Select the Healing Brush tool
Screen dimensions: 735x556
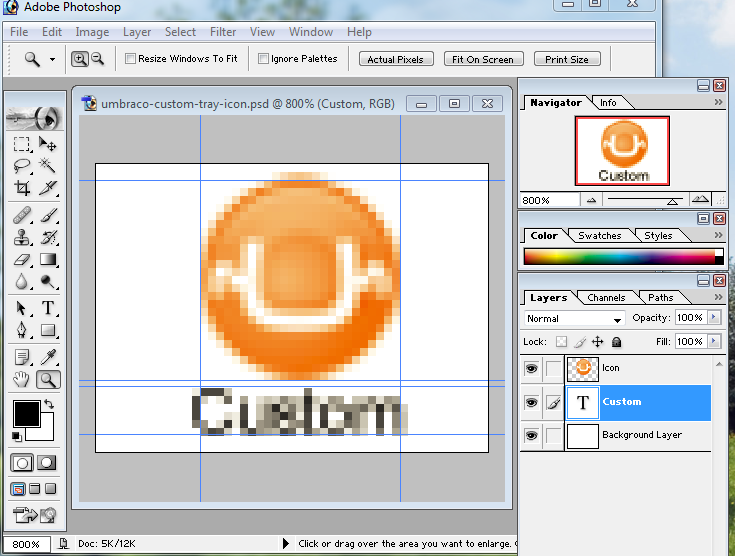coord(22,216)
